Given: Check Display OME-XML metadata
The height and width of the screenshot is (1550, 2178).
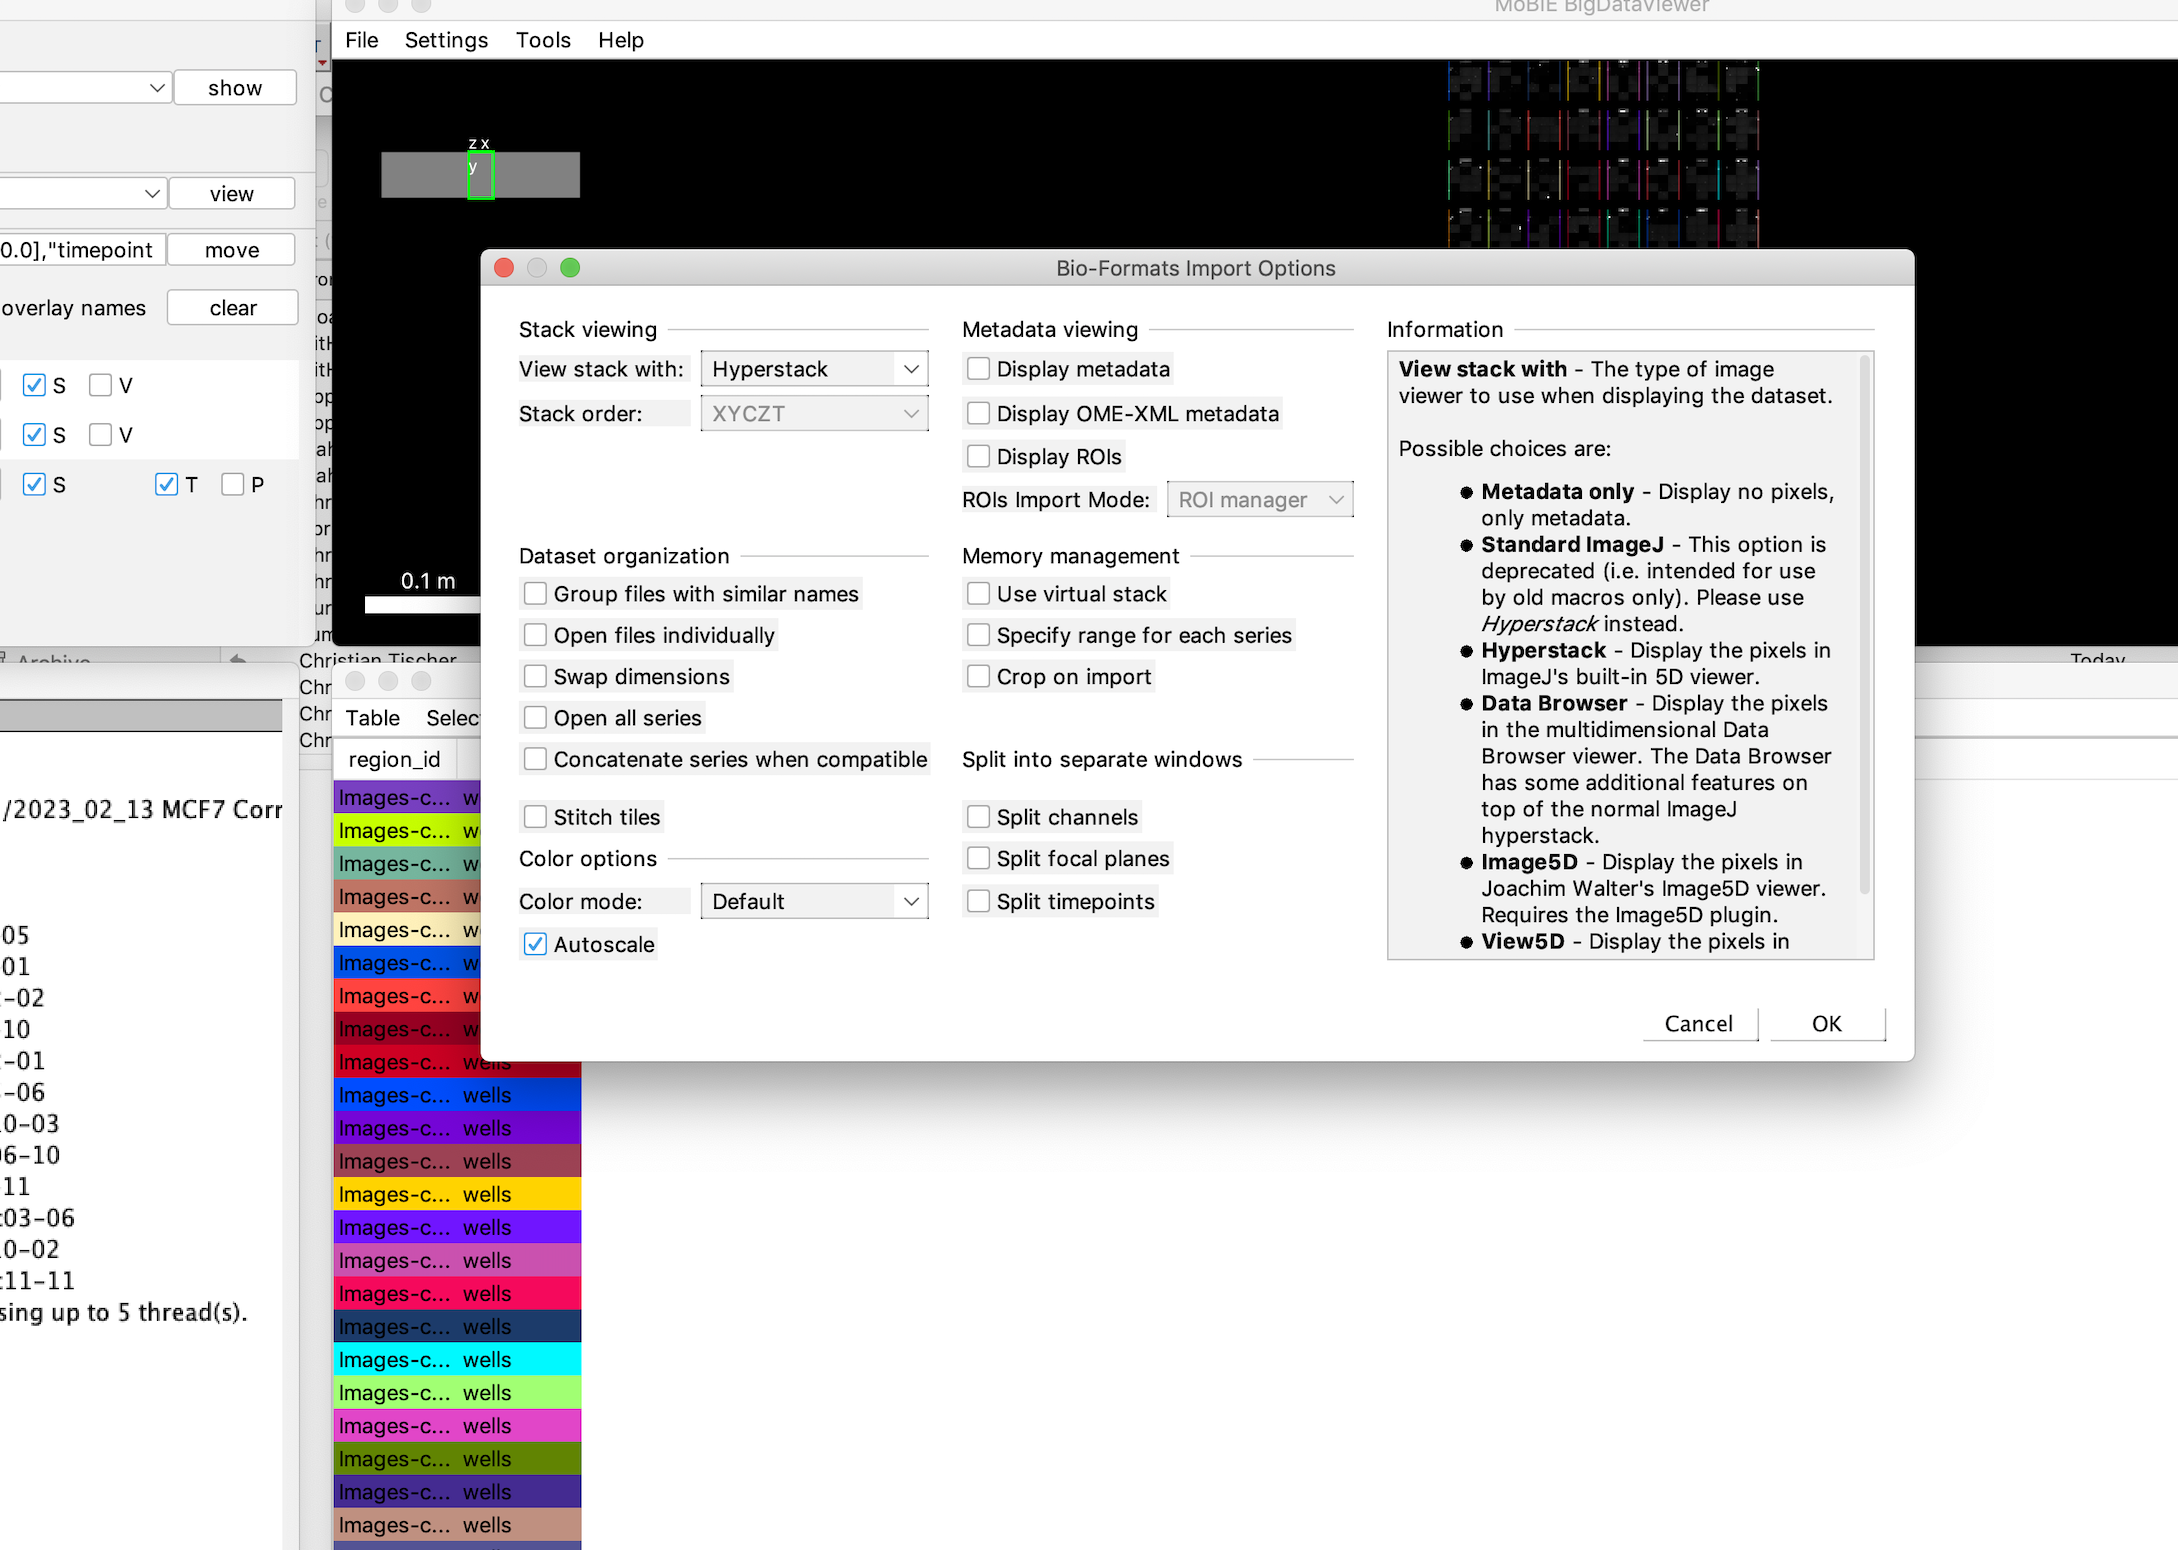Looking at the screenshot, I should point(978,413).
